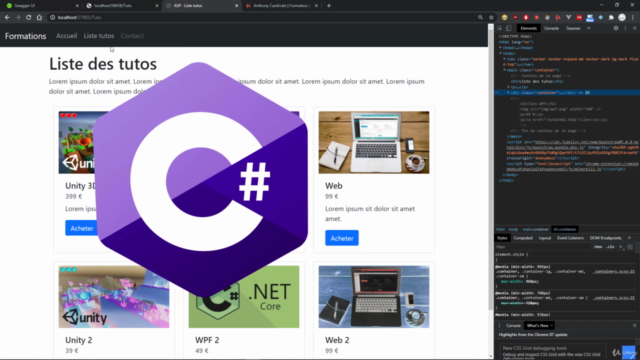The width and height of the screenshot is (640, 360).
Task: Open the DevTools Sources tab
Action: (573, 28)
